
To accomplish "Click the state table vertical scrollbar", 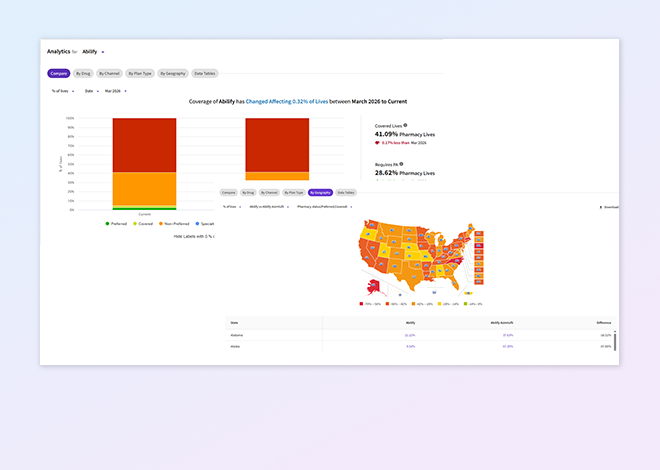I will pos(615,341).
